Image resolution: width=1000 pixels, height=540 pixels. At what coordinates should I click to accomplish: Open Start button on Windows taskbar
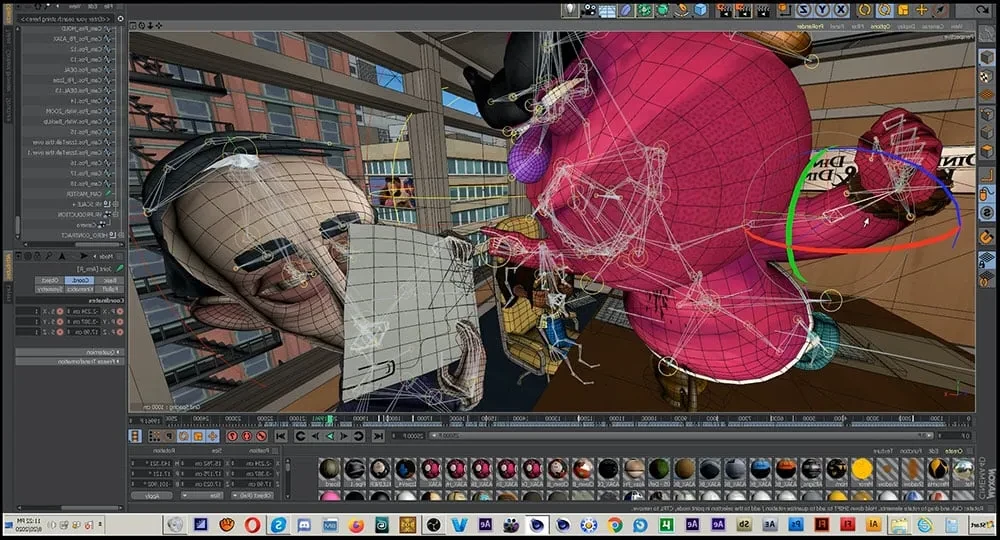click(x=983, y=524)
